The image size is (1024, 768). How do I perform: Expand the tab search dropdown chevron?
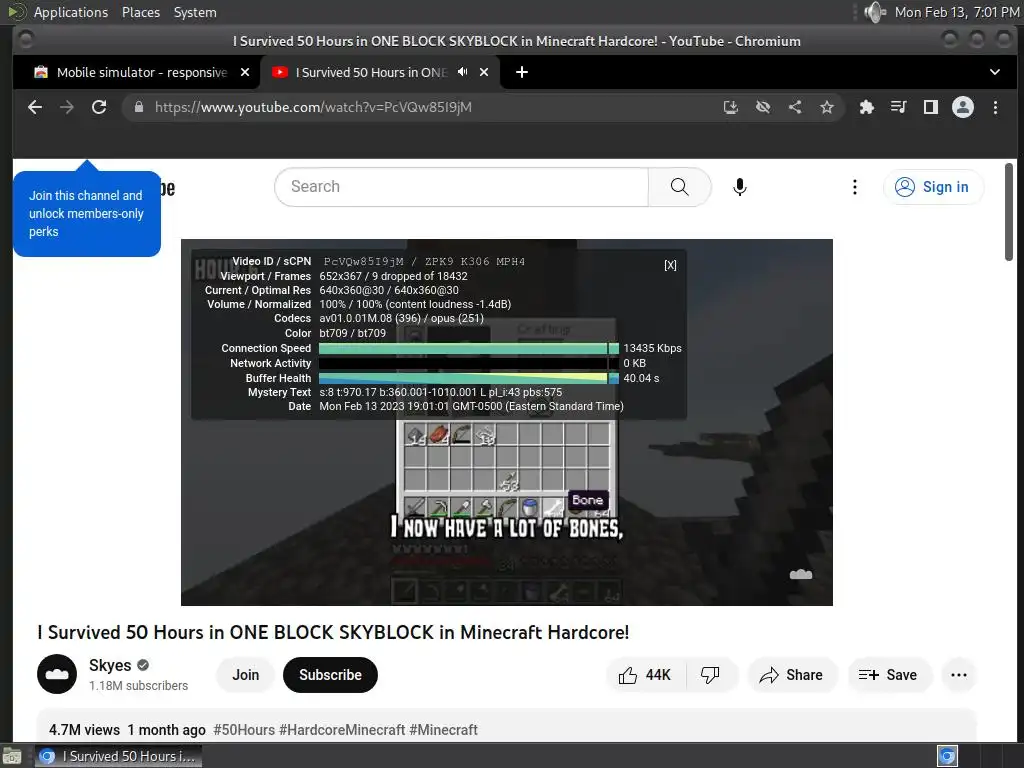(x=995, y=72)
